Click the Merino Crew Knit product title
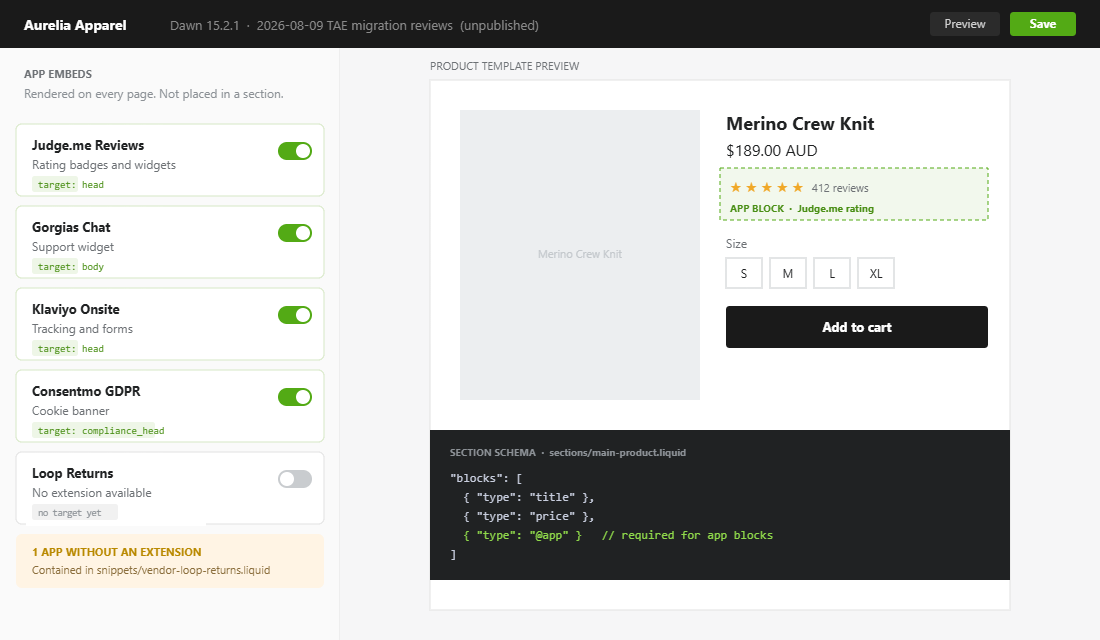Viewport: 1100px width, 640px height. coord(800,124)
